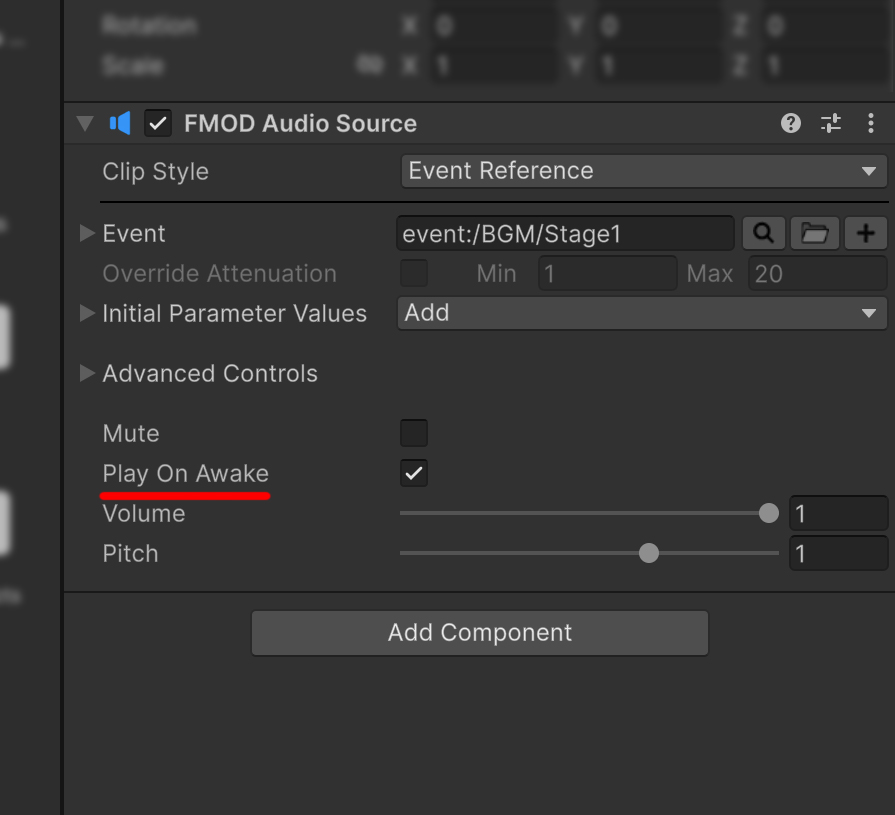Click the Add Component button

480,633
